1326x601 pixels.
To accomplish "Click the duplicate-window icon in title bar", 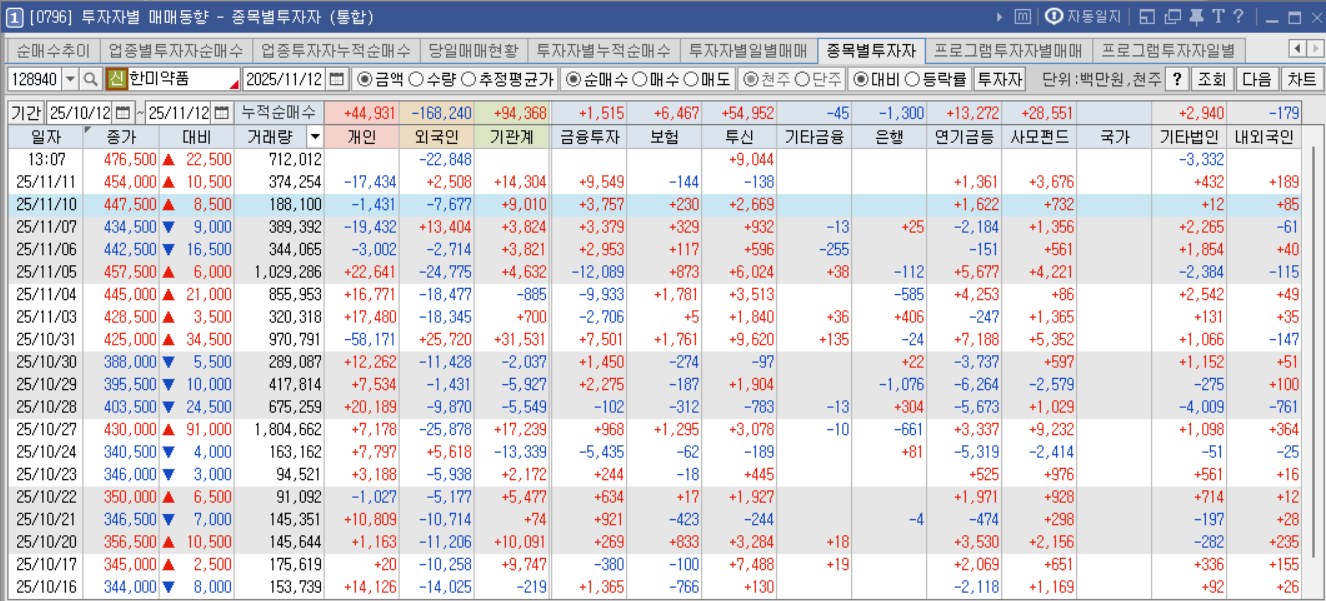I will coord(1172,16).
